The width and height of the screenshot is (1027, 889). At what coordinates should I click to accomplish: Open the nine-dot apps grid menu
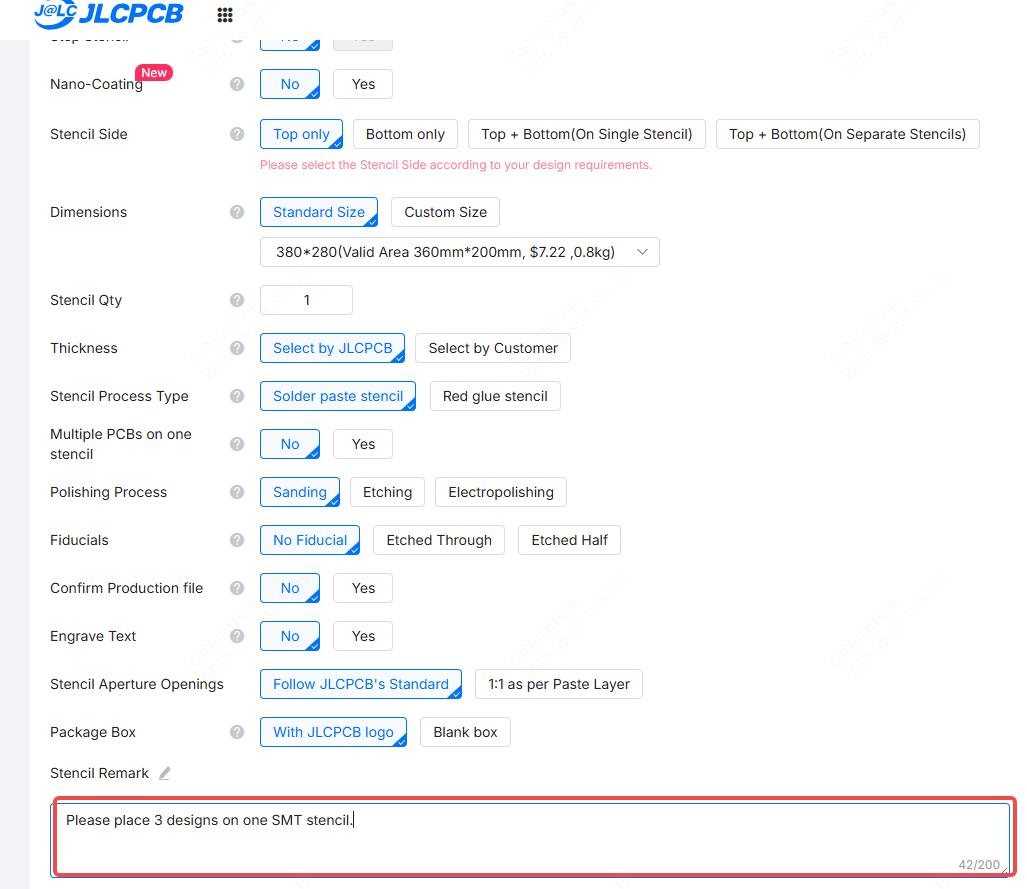[225, 15]
